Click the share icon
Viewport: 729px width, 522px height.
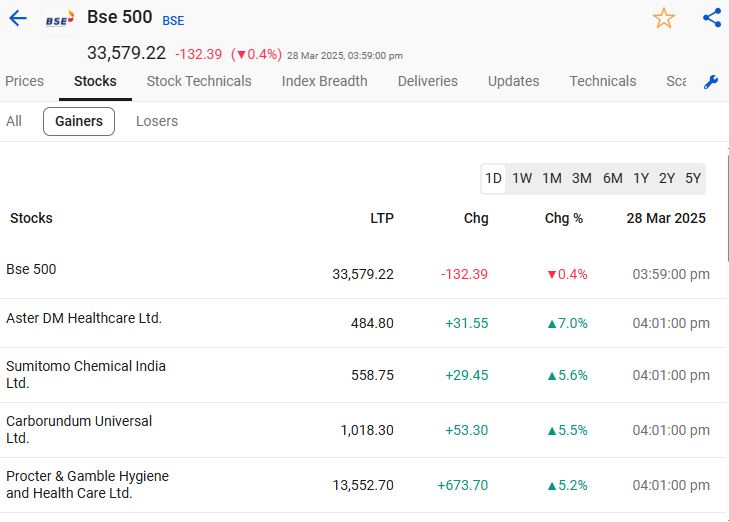tap(712, 18)
